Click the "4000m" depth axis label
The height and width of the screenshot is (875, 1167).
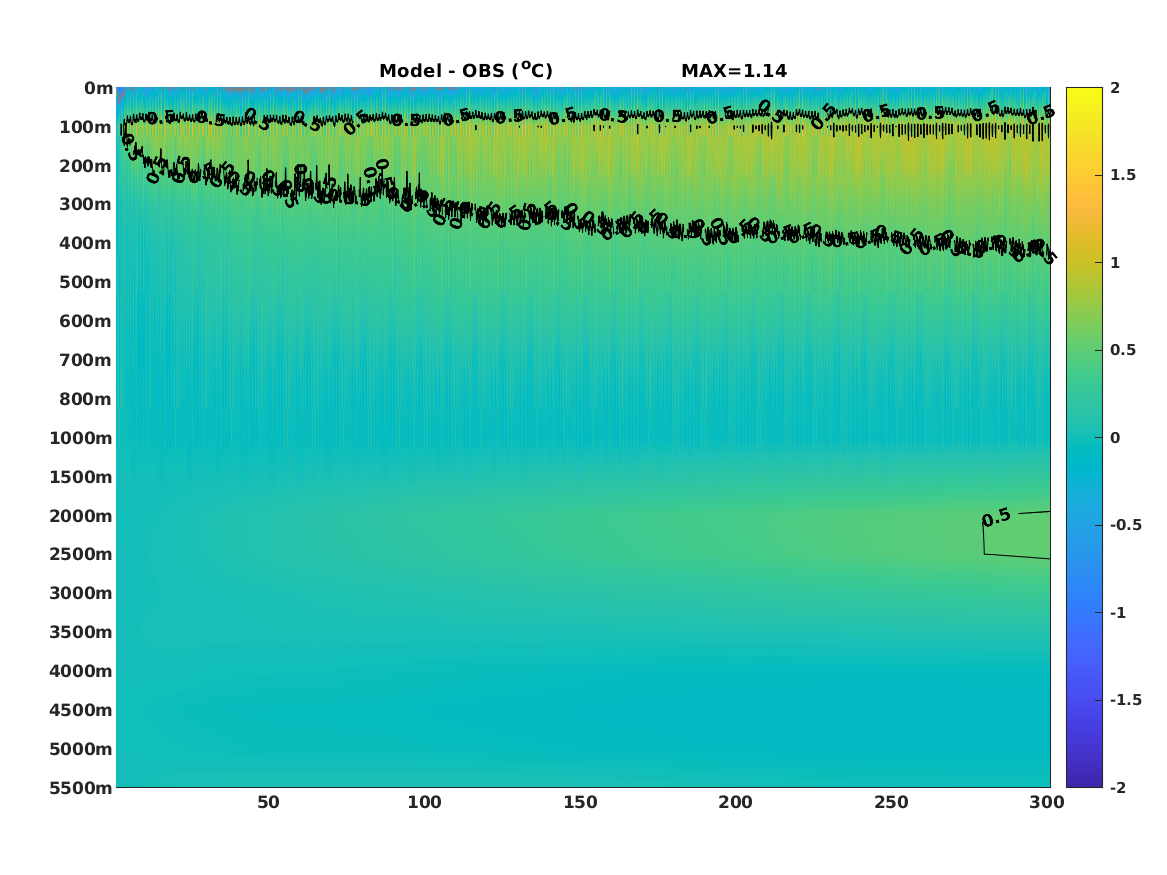pyautogui.click(x=80, y=671)
